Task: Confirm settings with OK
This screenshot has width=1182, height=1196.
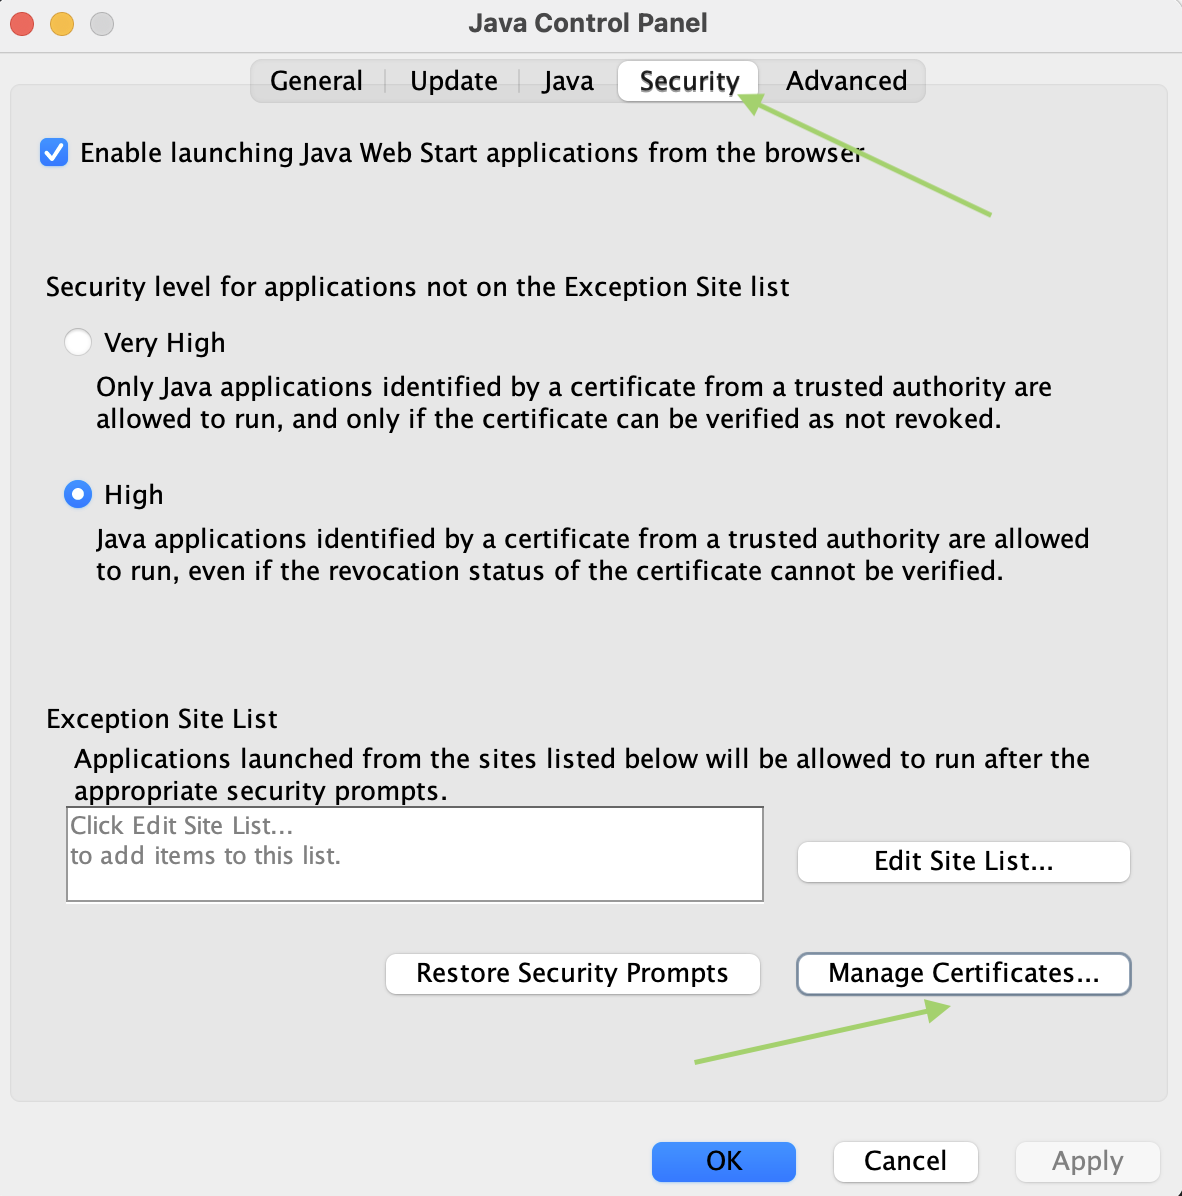Action: [x=723, y=1161]
